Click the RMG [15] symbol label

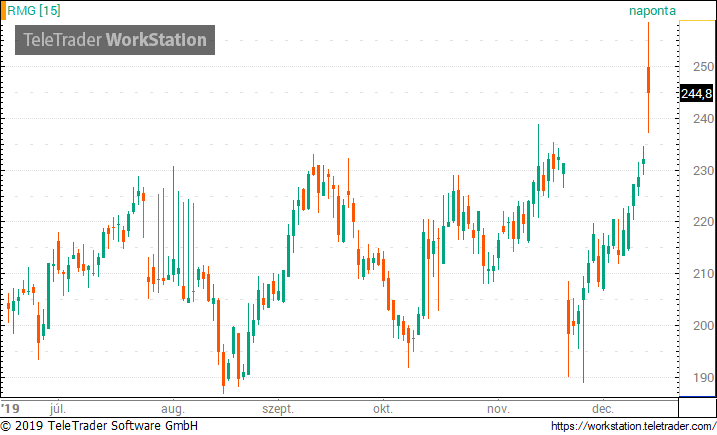tap(34, 11)
